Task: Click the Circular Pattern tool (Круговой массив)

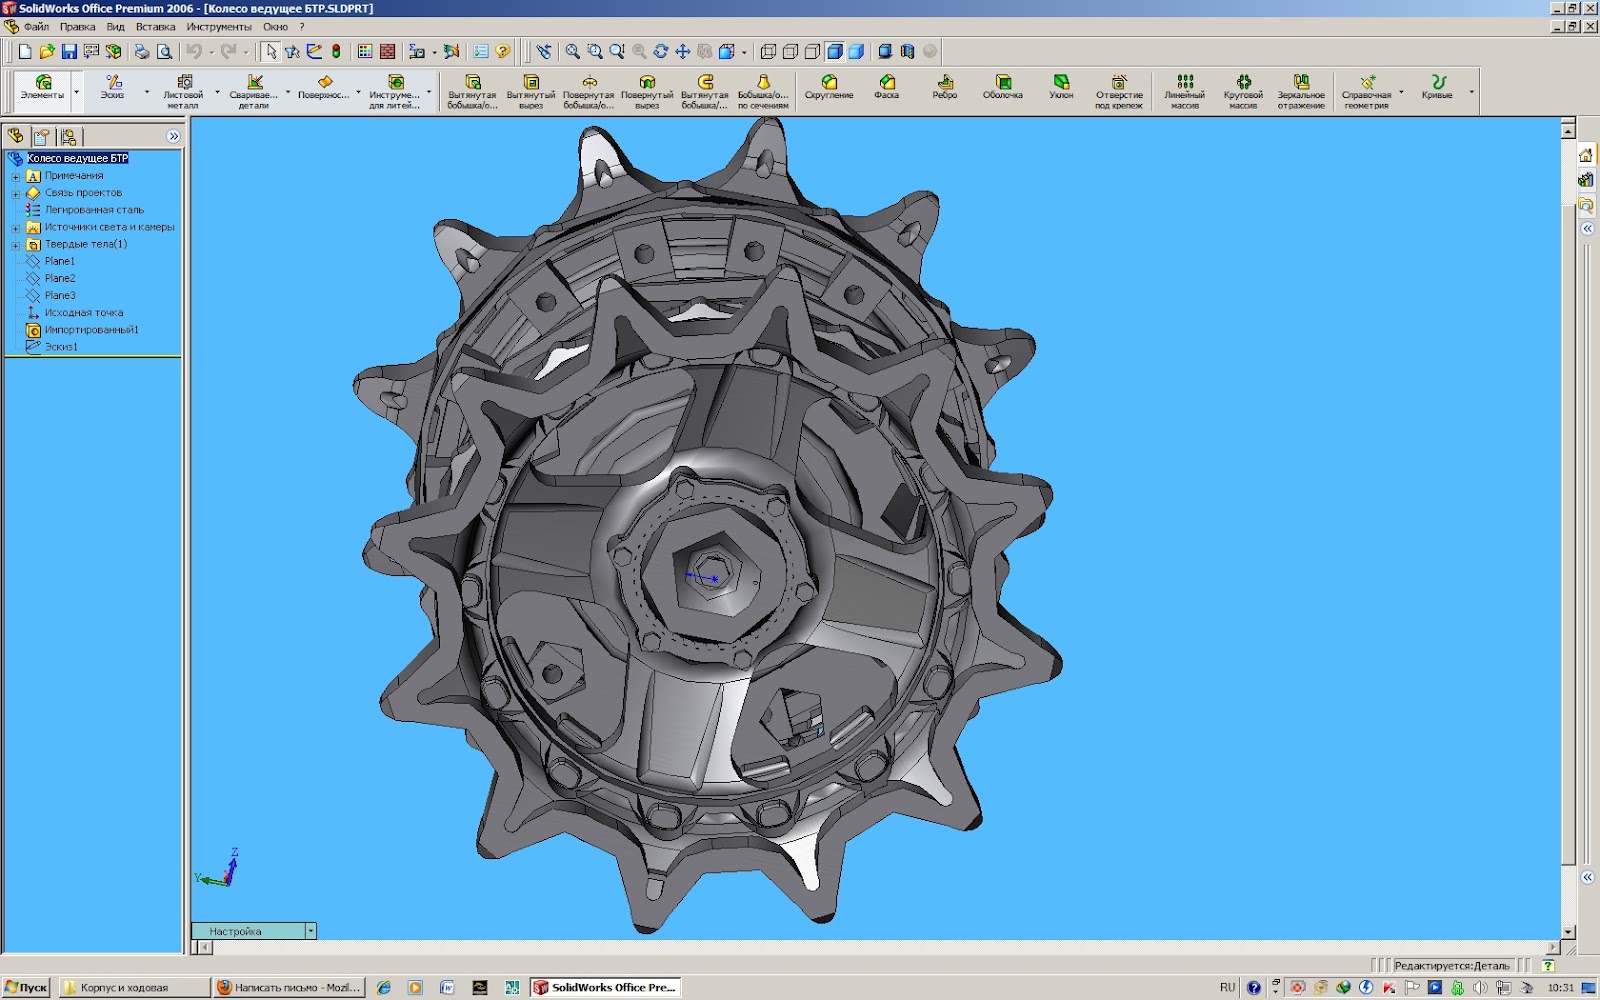Action: point(1243,91)
